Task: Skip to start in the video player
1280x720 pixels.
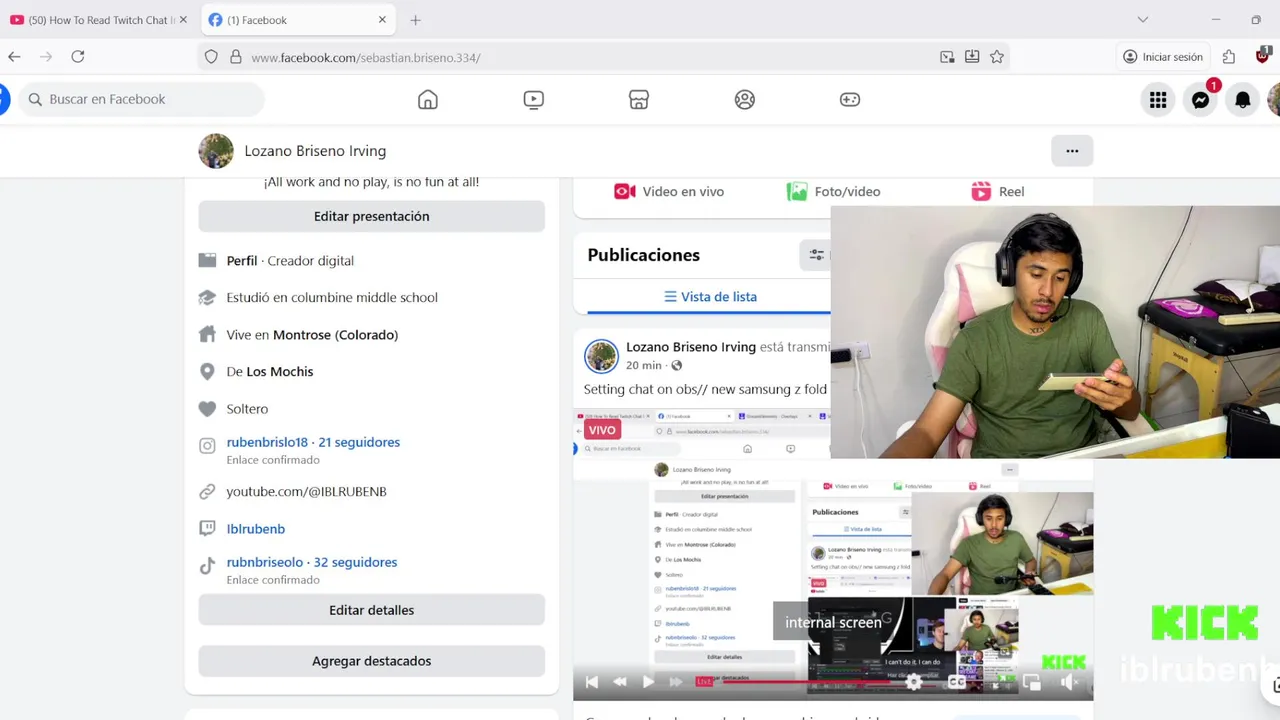Action: tap(592, 682)
